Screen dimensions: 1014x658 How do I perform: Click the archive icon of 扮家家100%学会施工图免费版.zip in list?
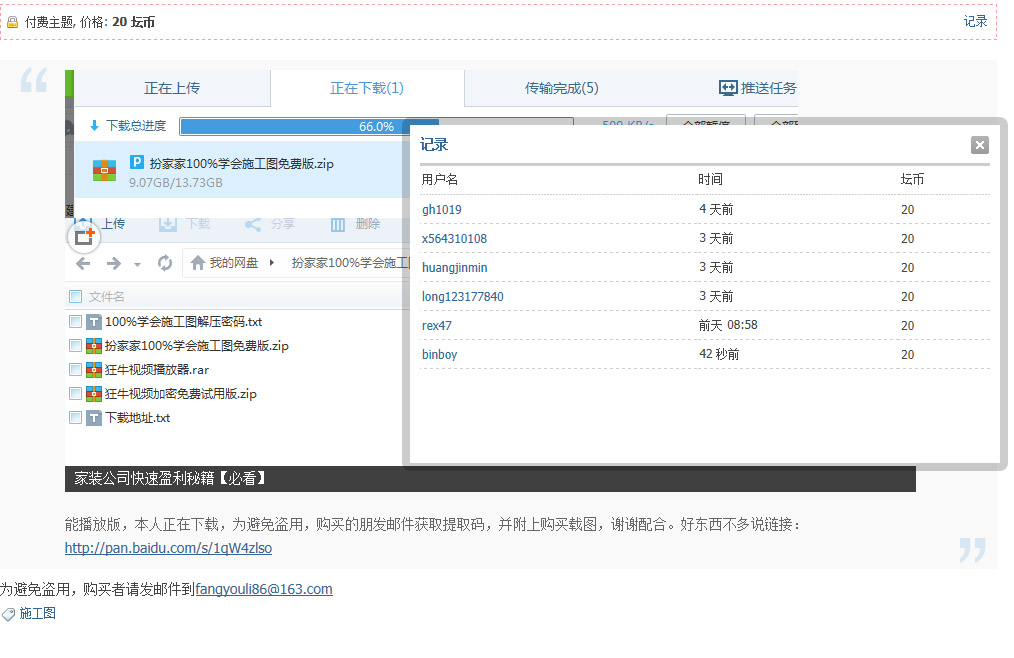tap(94, 345)
